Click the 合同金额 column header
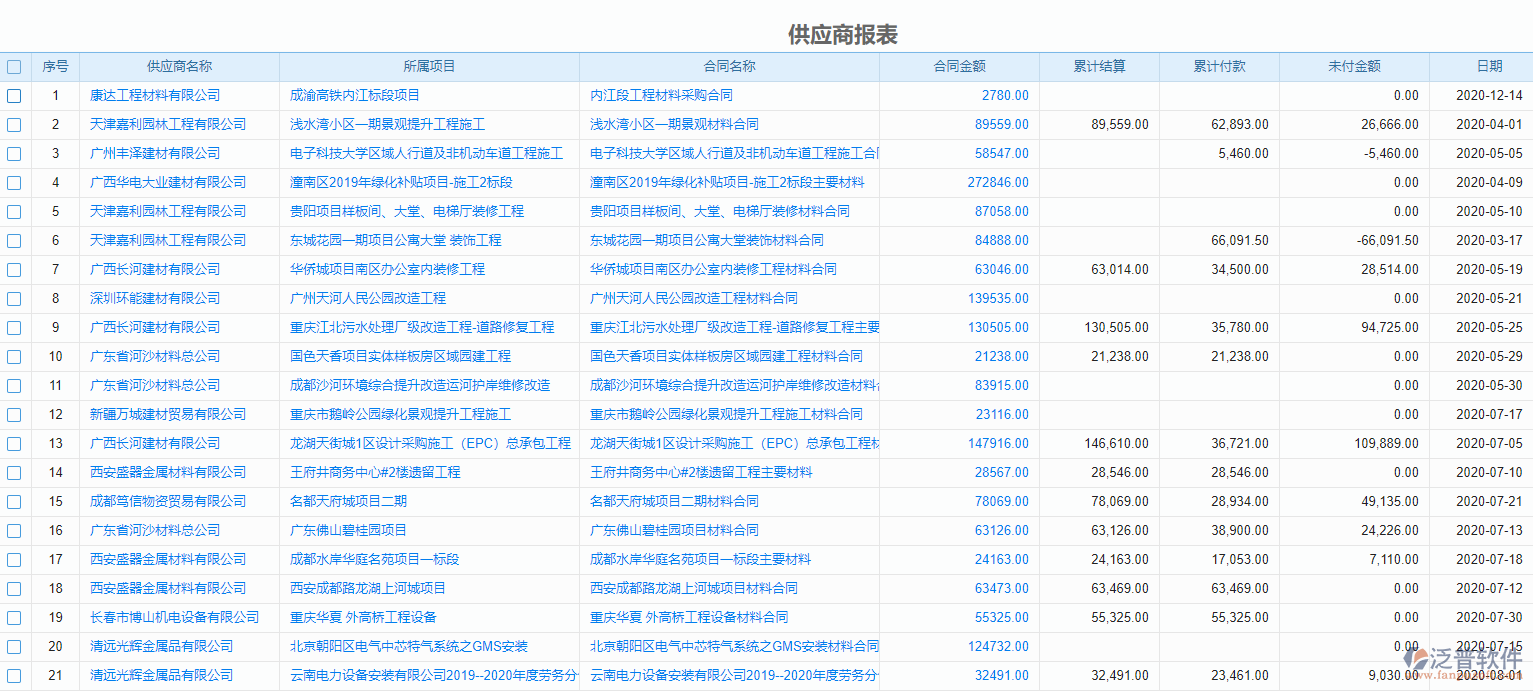Screen dimensions: 1533x691 958,66
